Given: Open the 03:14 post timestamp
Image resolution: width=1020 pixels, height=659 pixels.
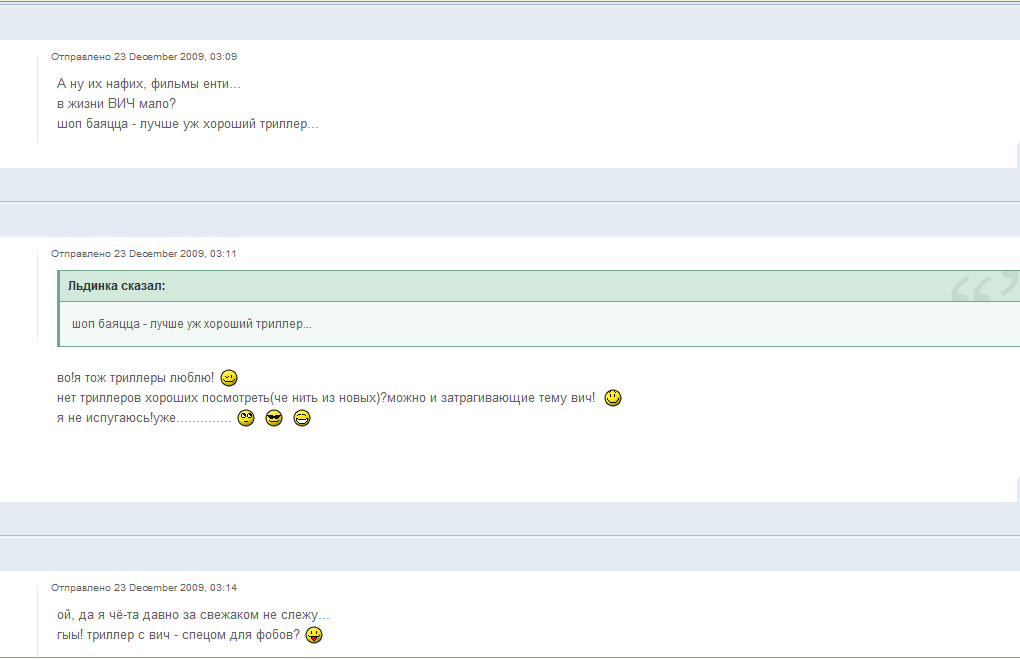Looking at the screenshot, I should coord(144,588).
